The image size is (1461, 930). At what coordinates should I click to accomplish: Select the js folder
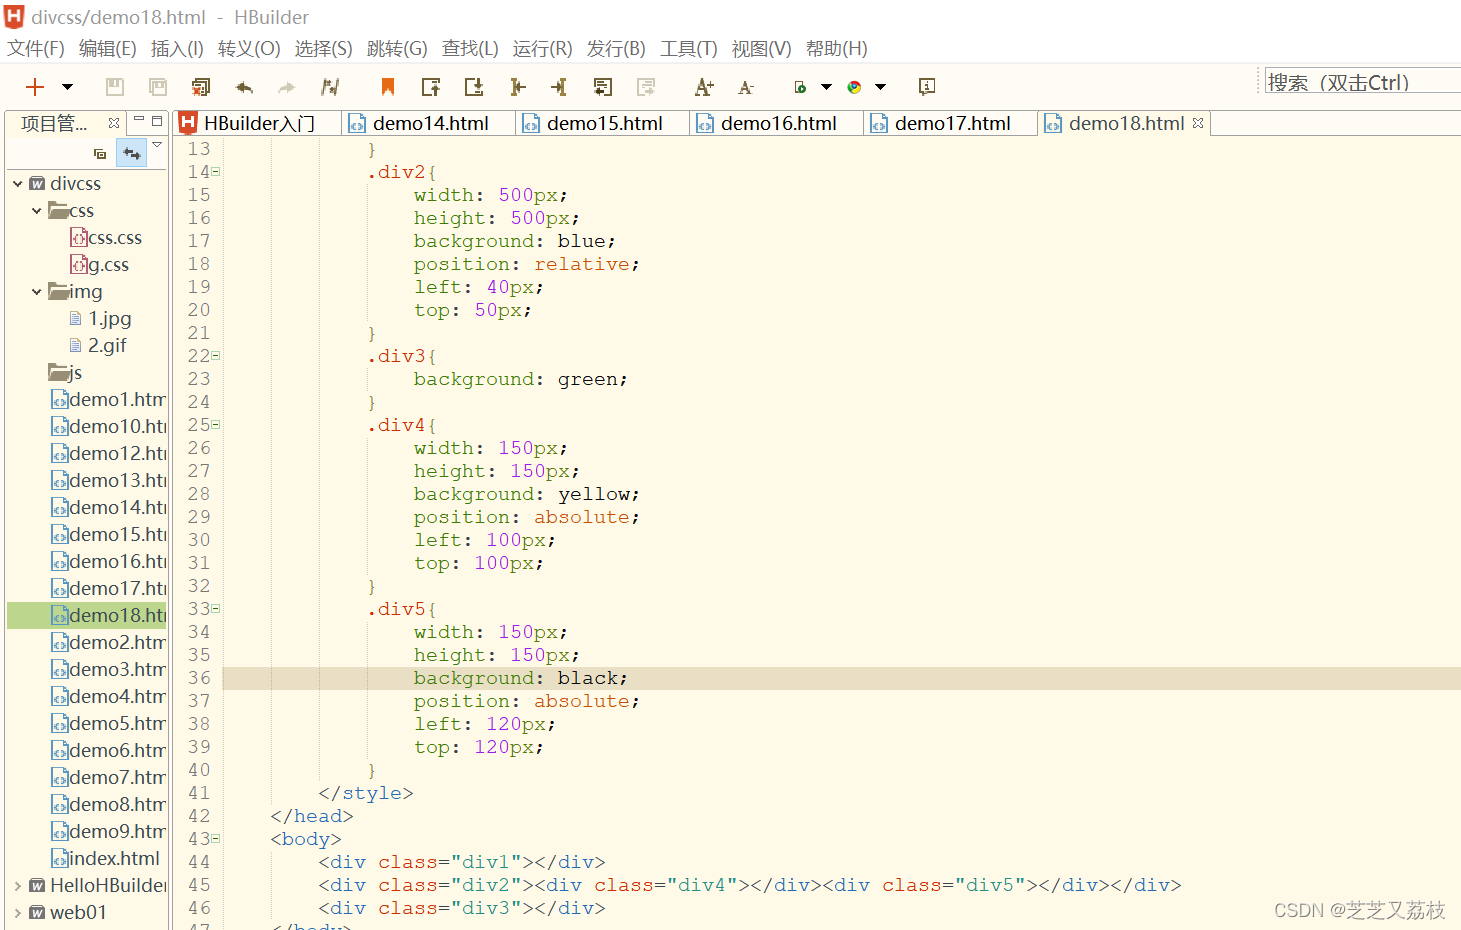pyautogui.click(x=66, y=373)
